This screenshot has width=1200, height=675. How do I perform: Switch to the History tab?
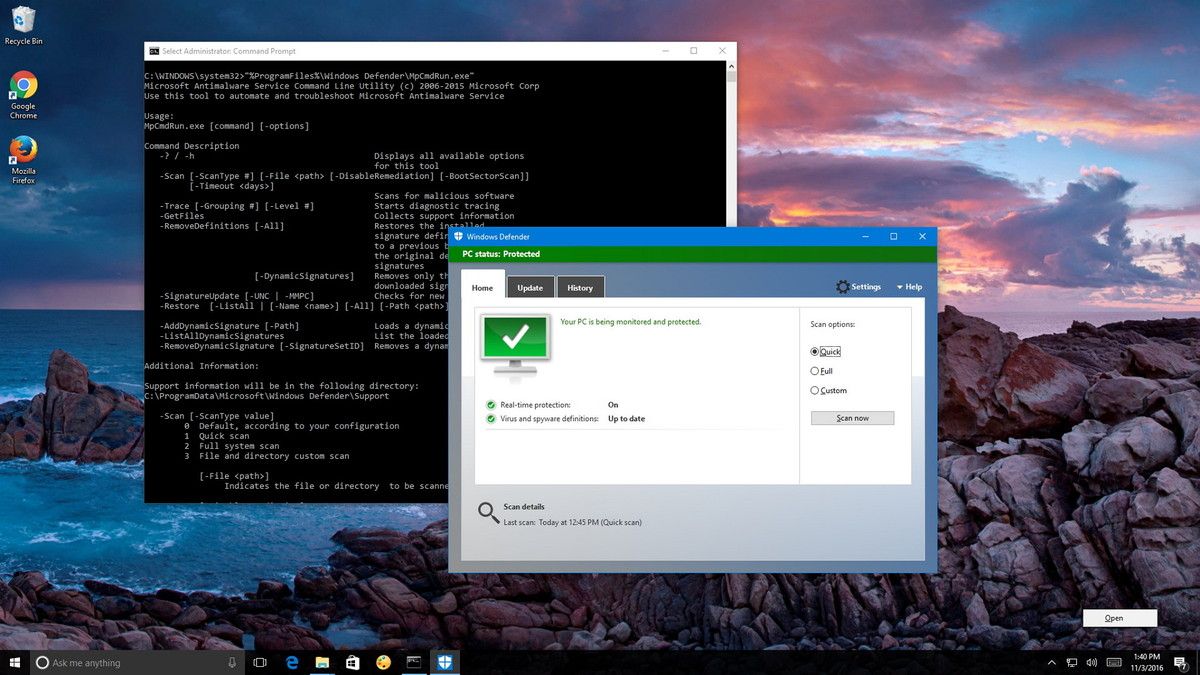pos(580,288)
